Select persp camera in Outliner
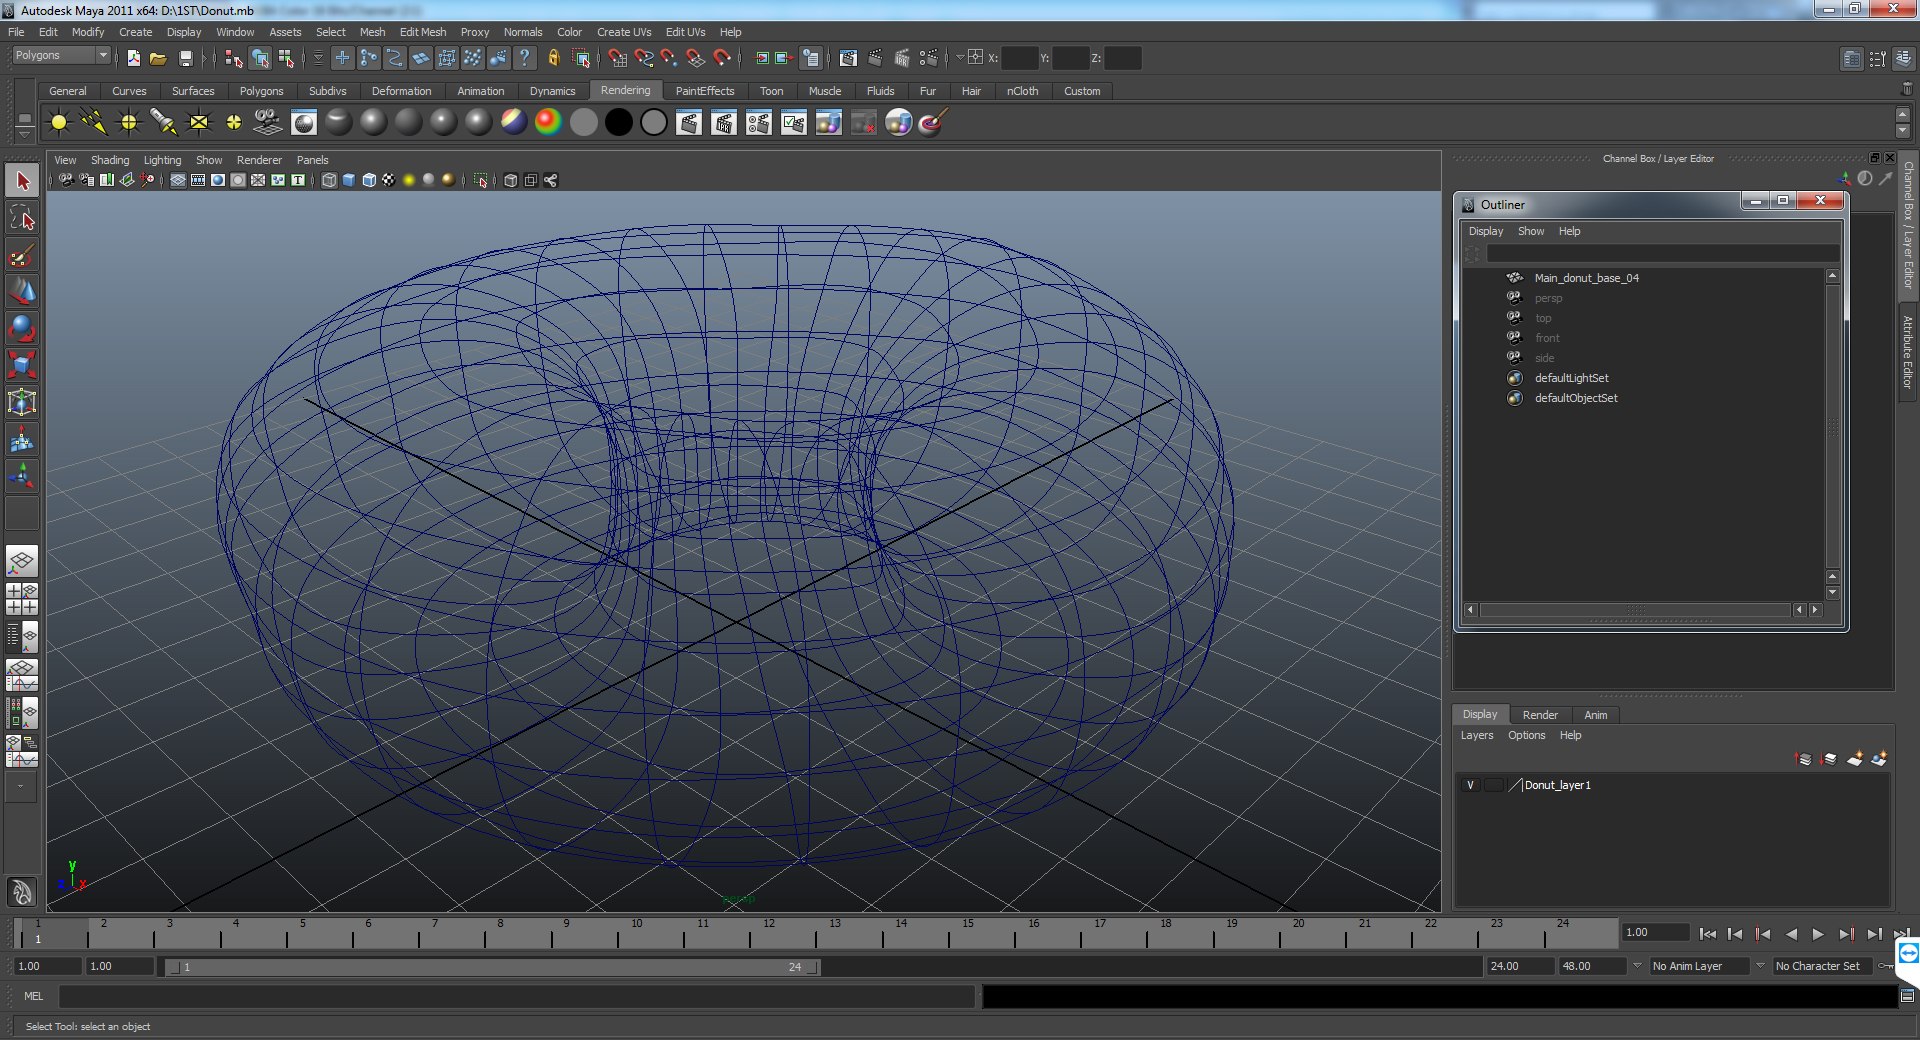The height and width of the screenshot is (1040, 1920). [1548, 298]
